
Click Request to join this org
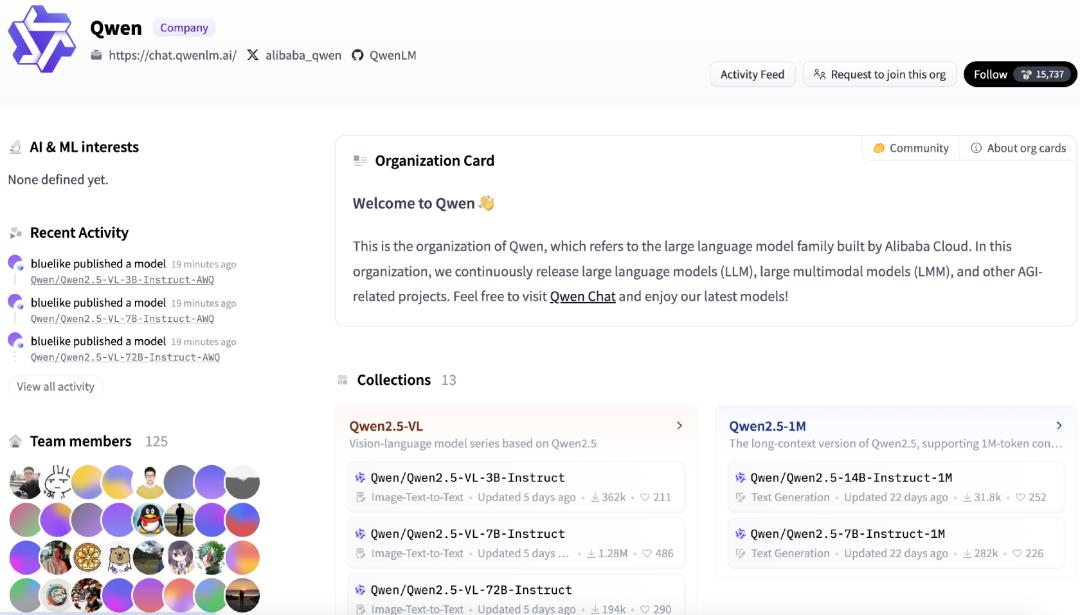880,74
